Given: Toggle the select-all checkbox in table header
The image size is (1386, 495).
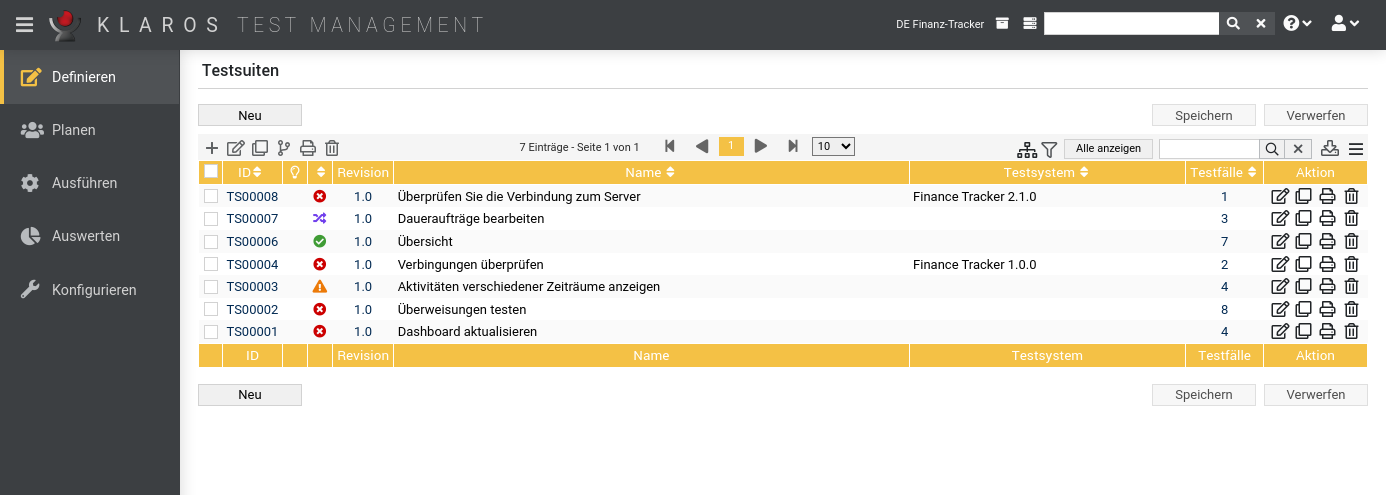Looking at the screenshot, I should click(x=211, y=172).
